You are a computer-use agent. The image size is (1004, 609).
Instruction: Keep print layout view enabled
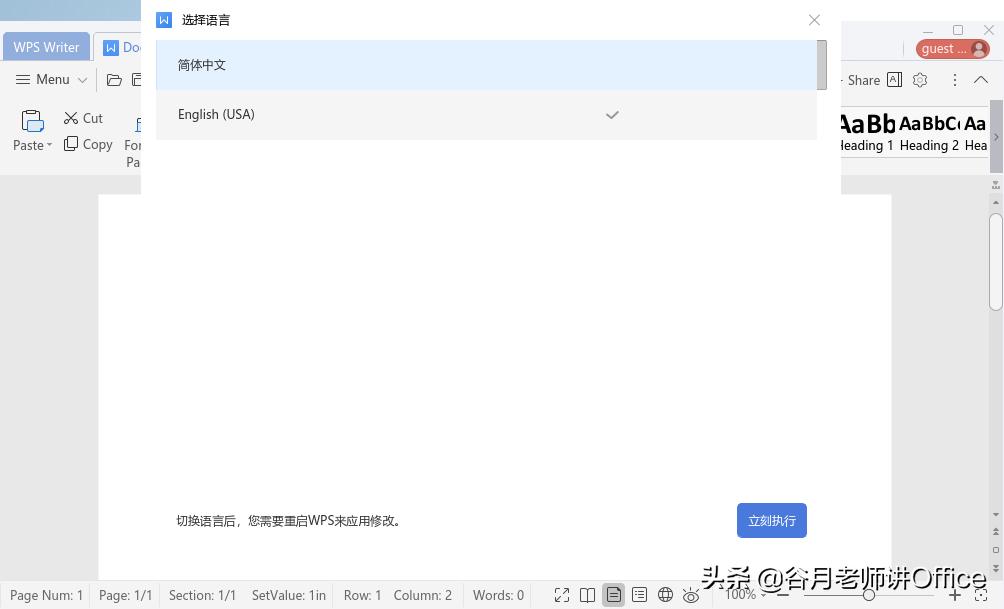[613, 594]
